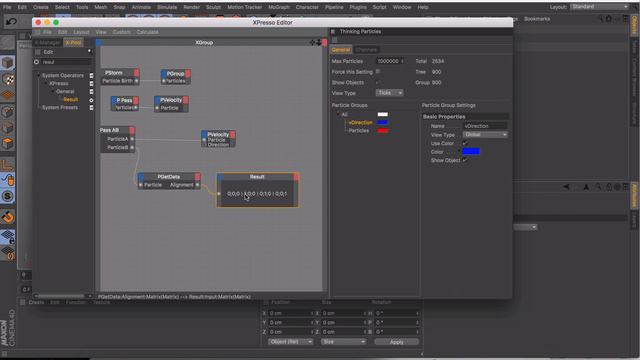The image size is (640, 360).
Task: Click the hamburger icon left of Thinking Particles title
Action: point(333,31)
